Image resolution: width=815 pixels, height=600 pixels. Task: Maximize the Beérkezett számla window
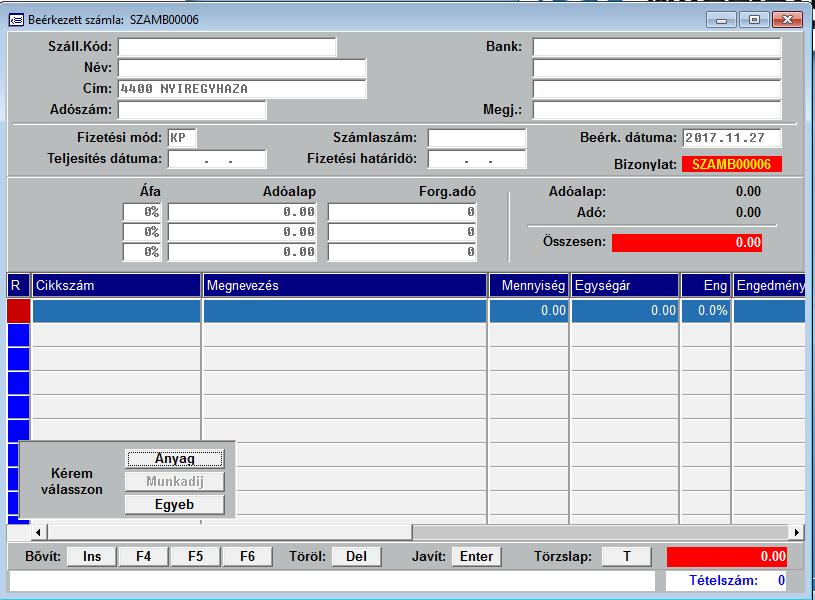[754, 20]
